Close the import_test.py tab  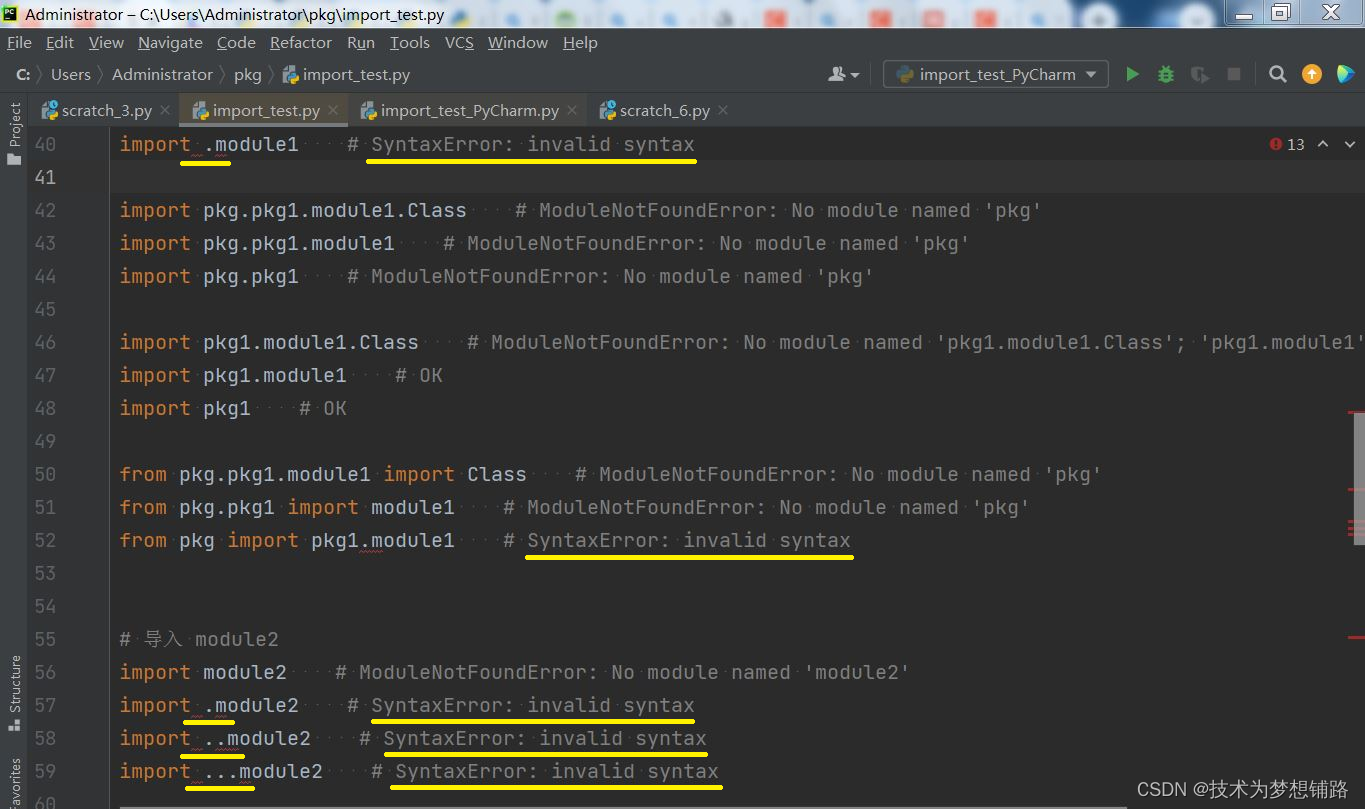point(333,111)
